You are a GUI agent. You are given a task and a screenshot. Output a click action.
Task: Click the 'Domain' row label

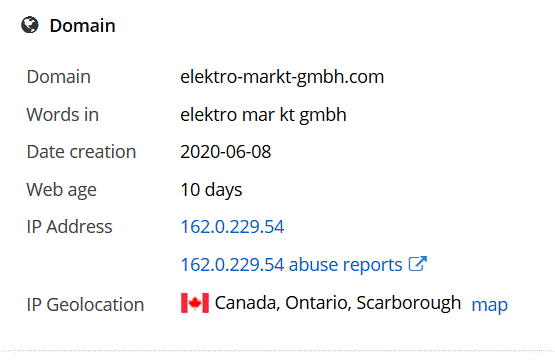click(58, 77)
